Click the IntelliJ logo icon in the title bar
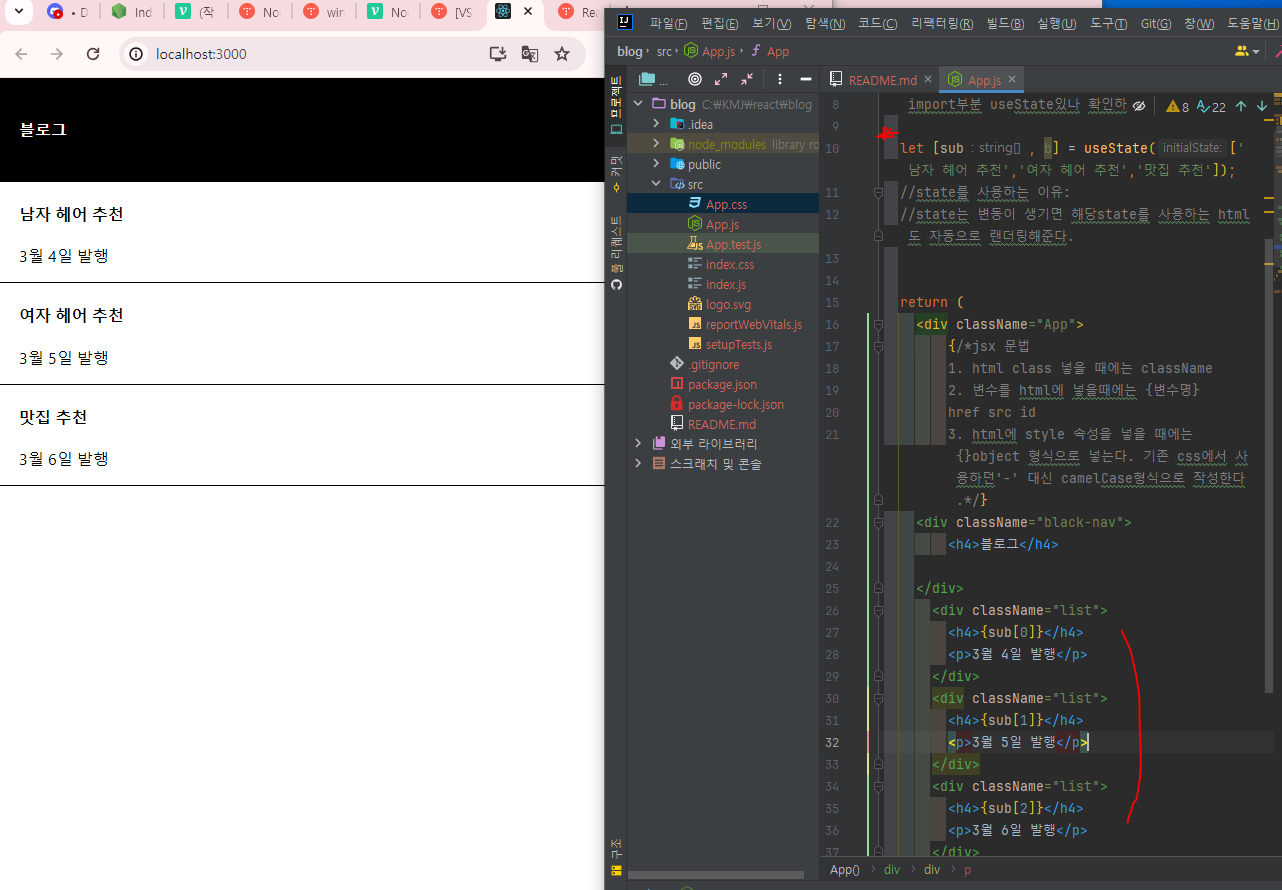Viewport: 1282px width, 890px height. tap(625, 23)
